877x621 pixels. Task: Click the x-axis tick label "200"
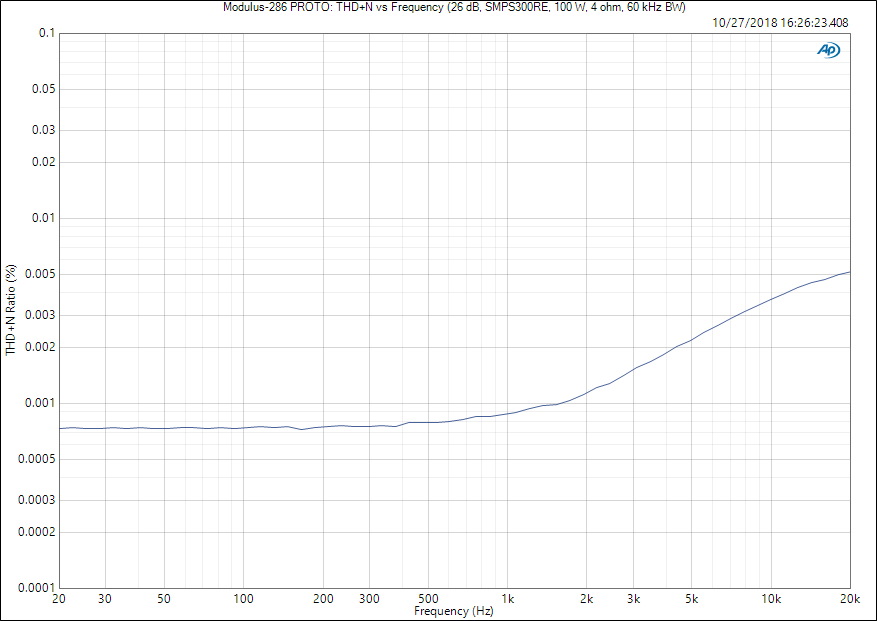[323, 599]
